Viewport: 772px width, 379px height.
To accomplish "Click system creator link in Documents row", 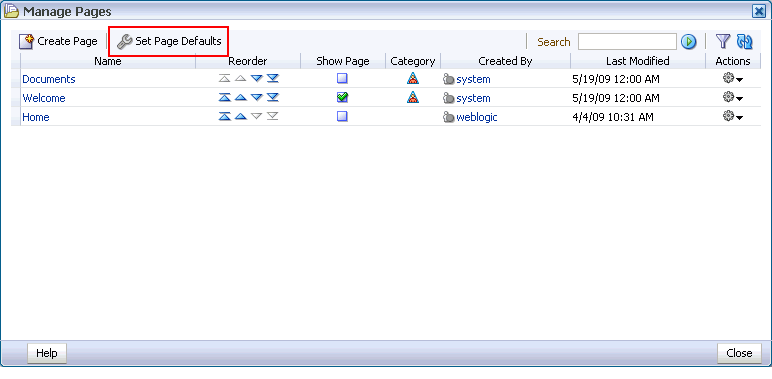I will click(x=473, y=79).
